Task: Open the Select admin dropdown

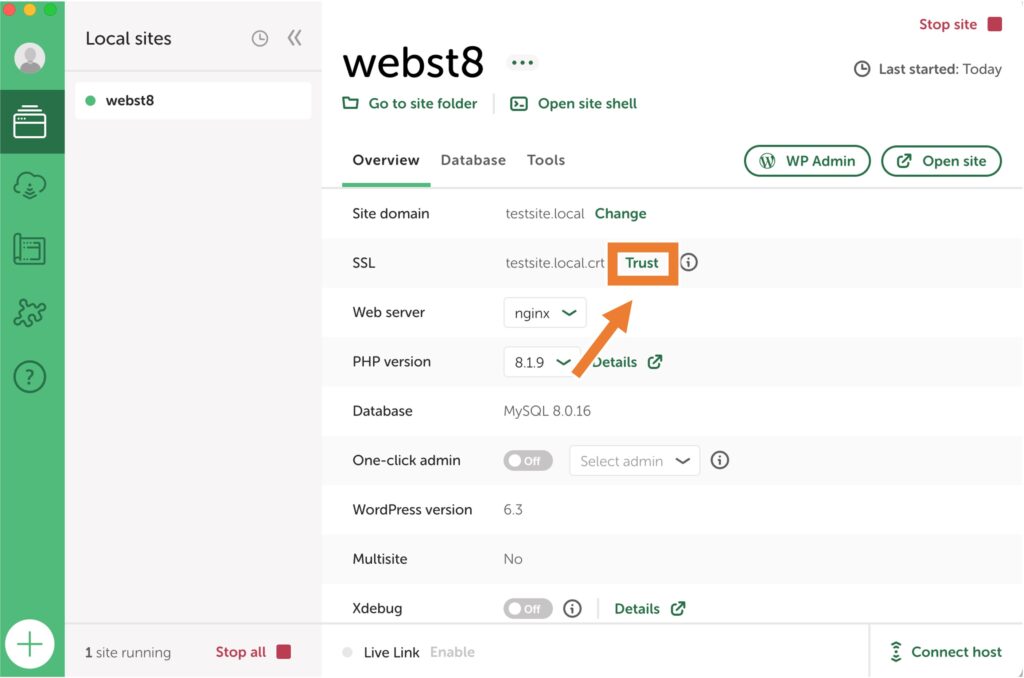Action: (634, 460)
